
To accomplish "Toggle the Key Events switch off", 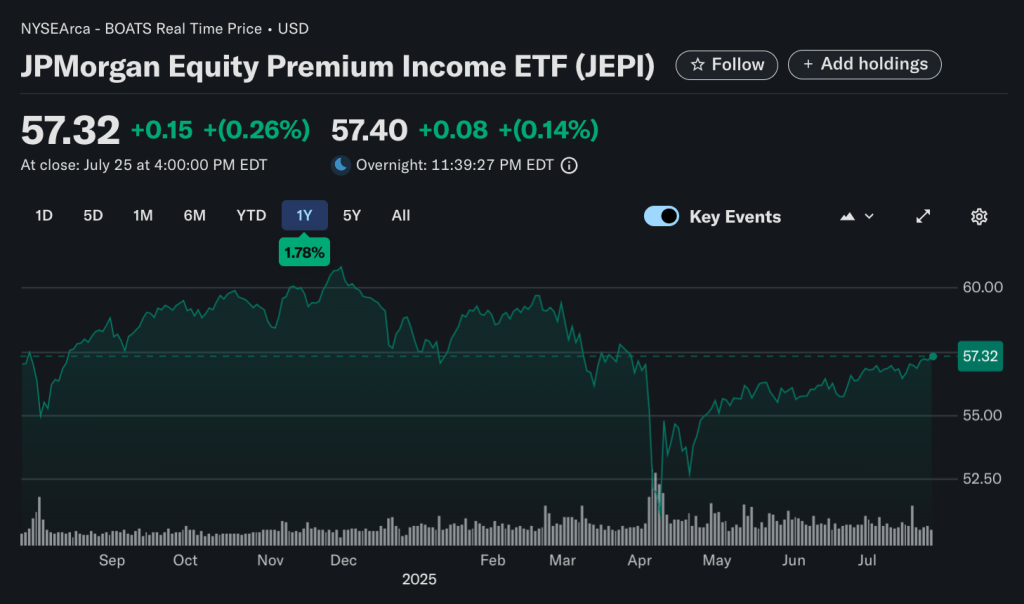I will point(661,216).
